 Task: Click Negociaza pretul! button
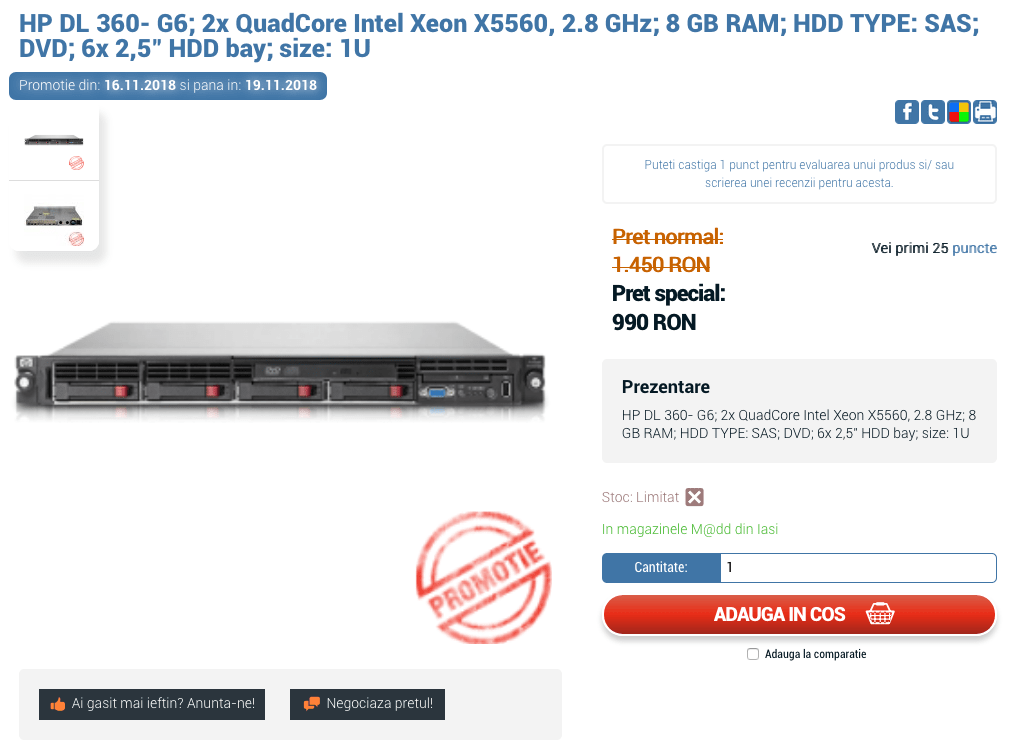[x=367, y=704]
